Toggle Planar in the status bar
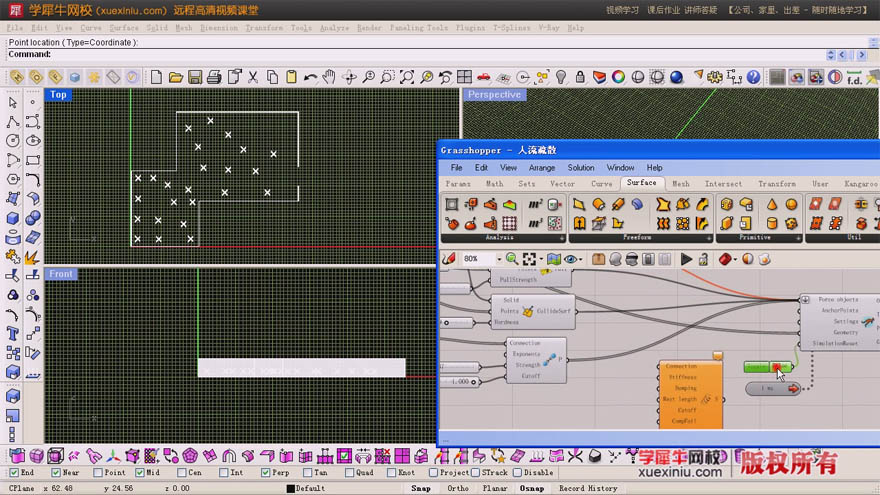Viewport: 880px width, 495px height. (x=494, y=488)
